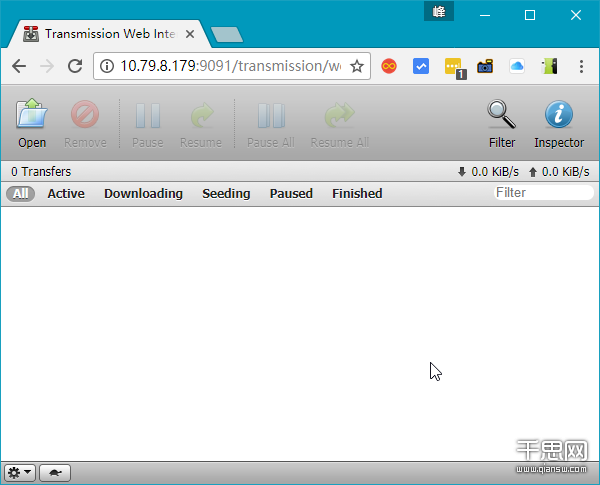The width and height of the screenshot is (600, 485).
Task: Select the Finished filter tab
Action: tap(357, 194)
